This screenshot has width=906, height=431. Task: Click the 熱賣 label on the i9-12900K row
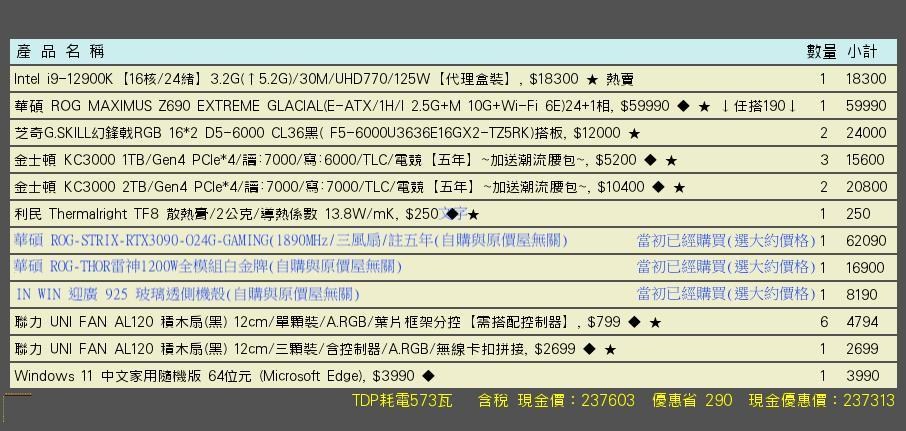(619, 79)
